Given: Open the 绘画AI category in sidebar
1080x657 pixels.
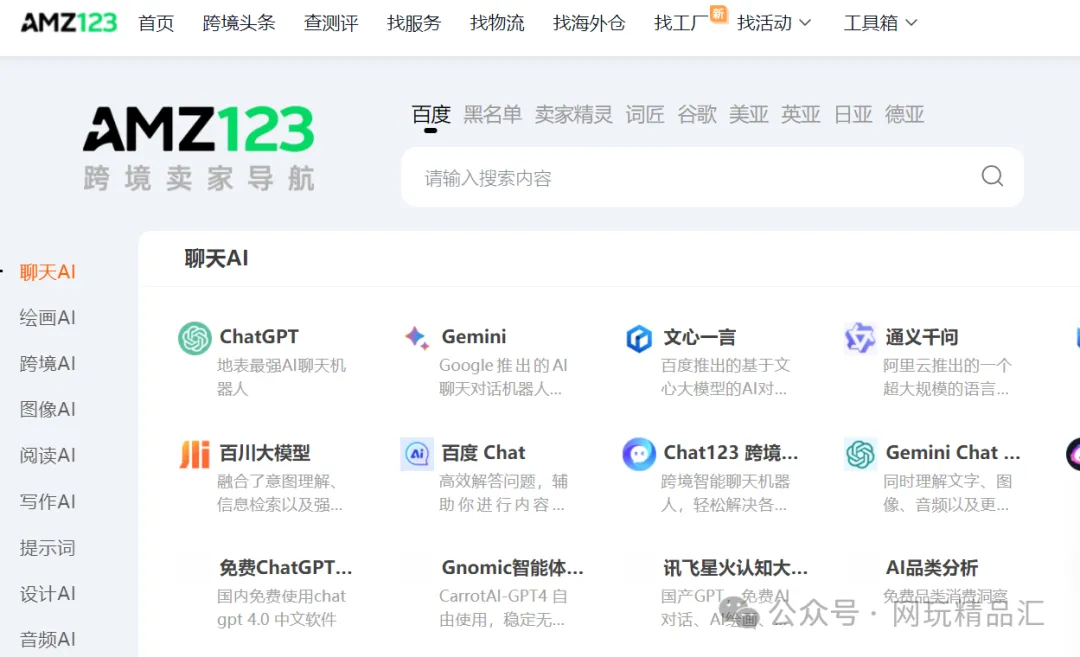Looking at the screenshot, I should coord(47,317).
